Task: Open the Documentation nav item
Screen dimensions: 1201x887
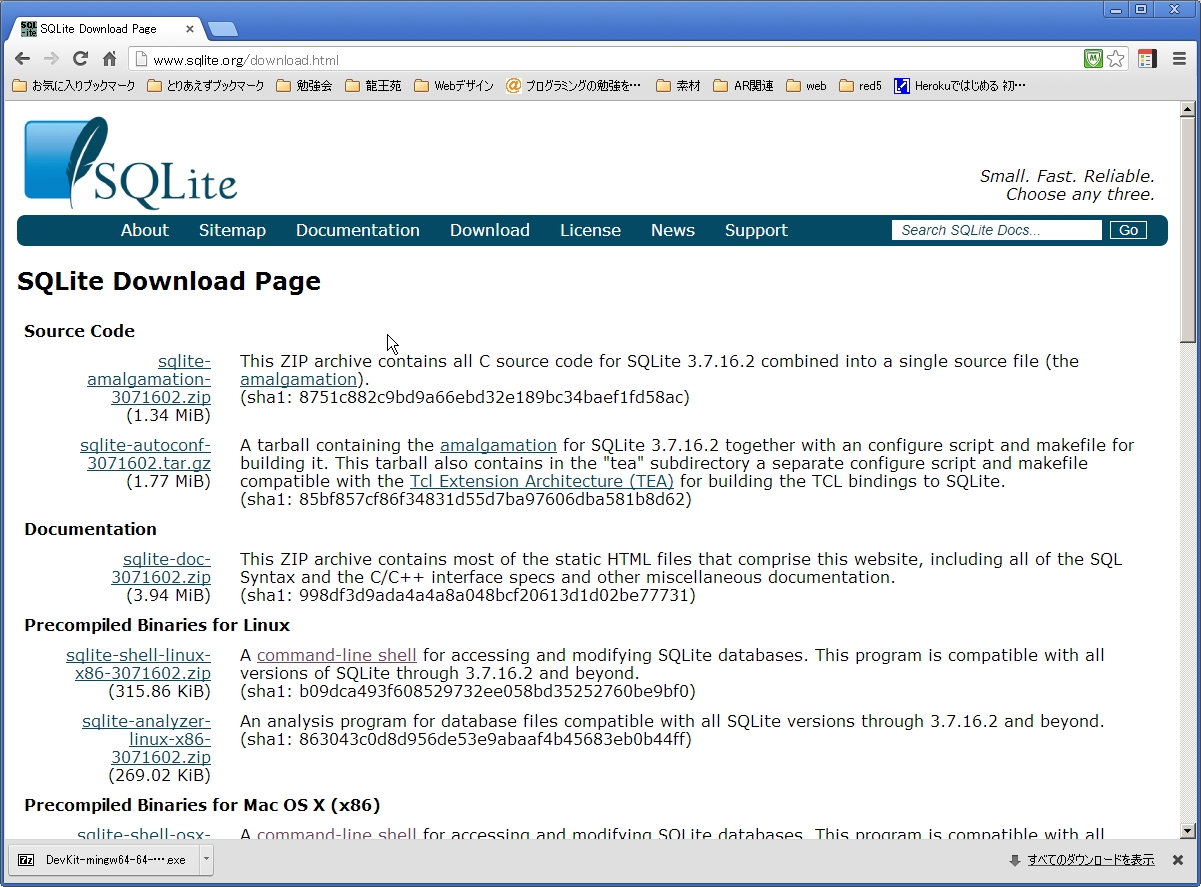Action: click(x=358, y=230)
